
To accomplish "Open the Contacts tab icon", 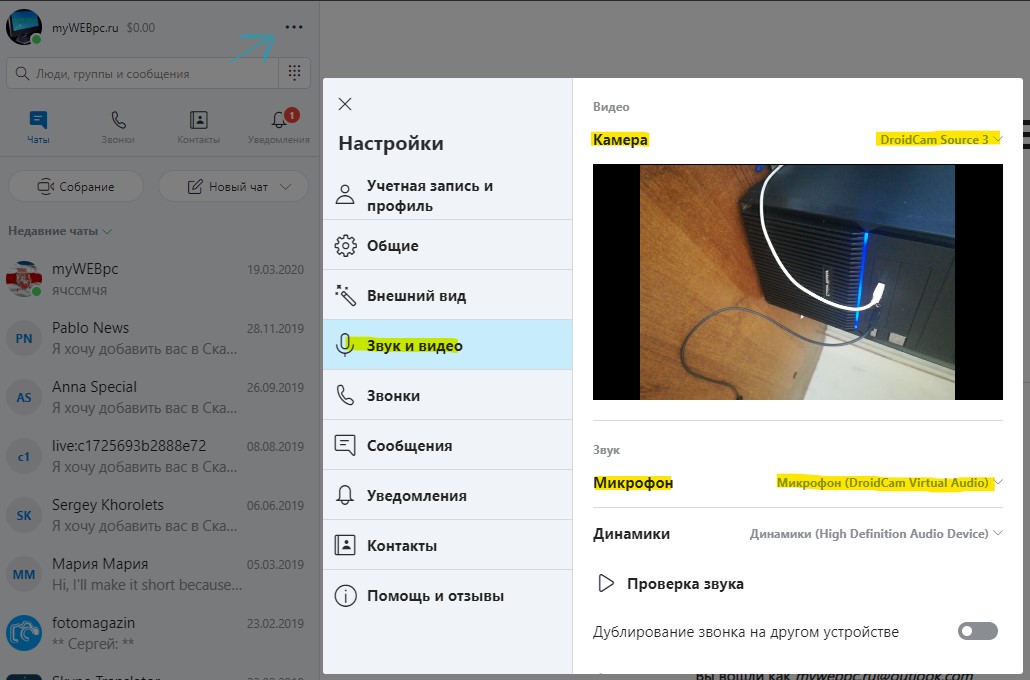I will 199,121.
